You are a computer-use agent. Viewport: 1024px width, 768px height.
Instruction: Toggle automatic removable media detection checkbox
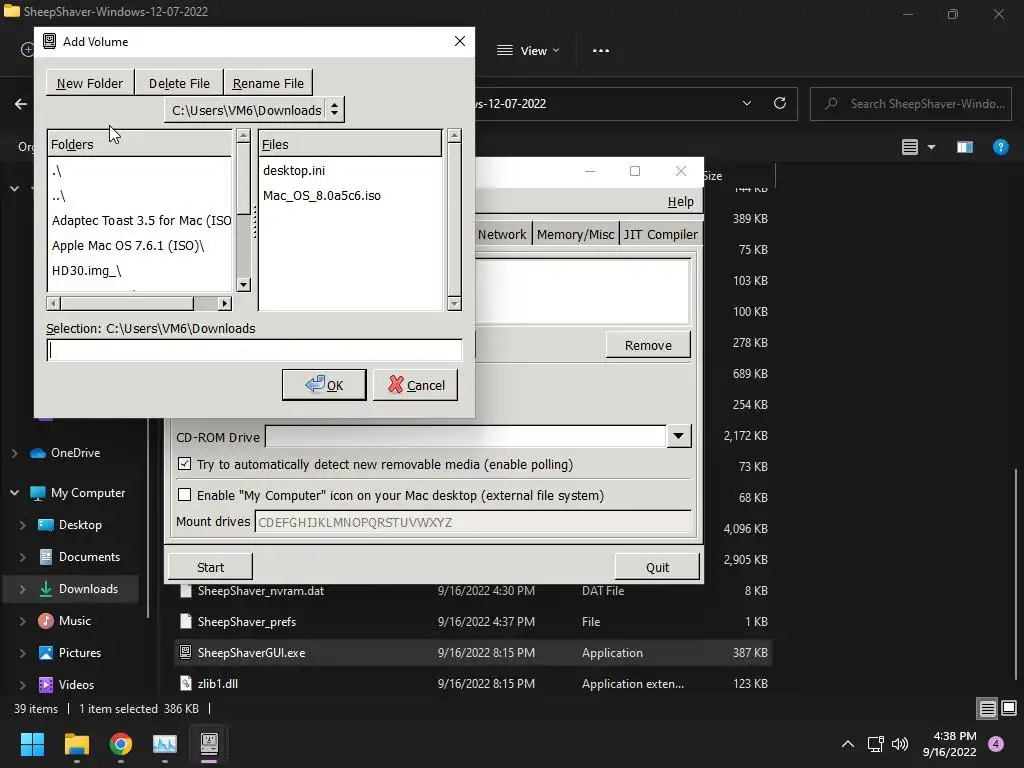pos(185,464)
